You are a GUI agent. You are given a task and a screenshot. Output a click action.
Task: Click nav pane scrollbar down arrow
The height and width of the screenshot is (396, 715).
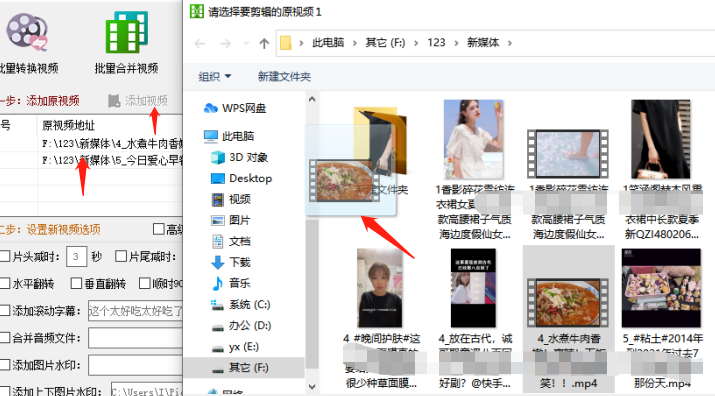[312, 386]
